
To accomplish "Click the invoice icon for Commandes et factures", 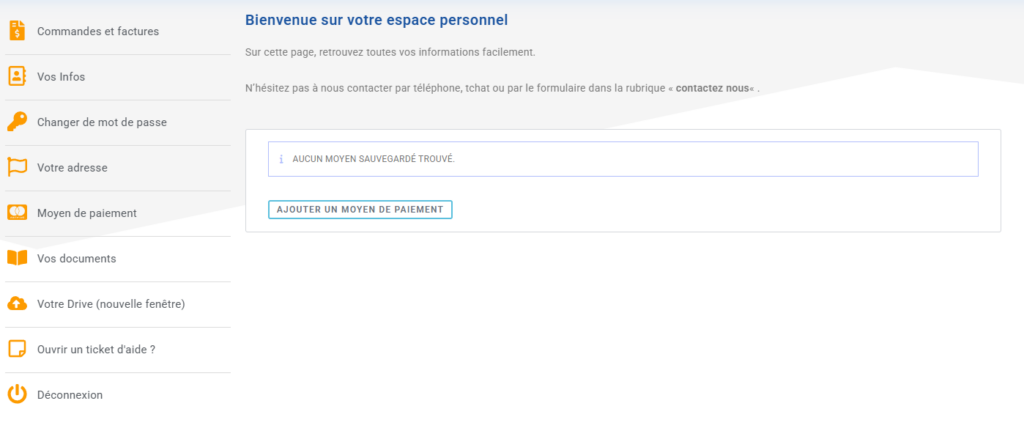I will click(17, 31).
